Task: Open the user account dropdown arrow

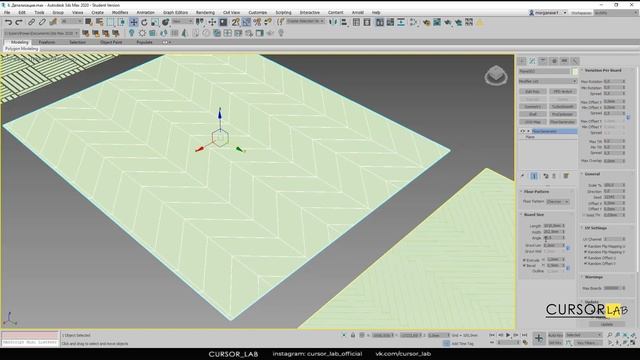Action: (565, 13)
